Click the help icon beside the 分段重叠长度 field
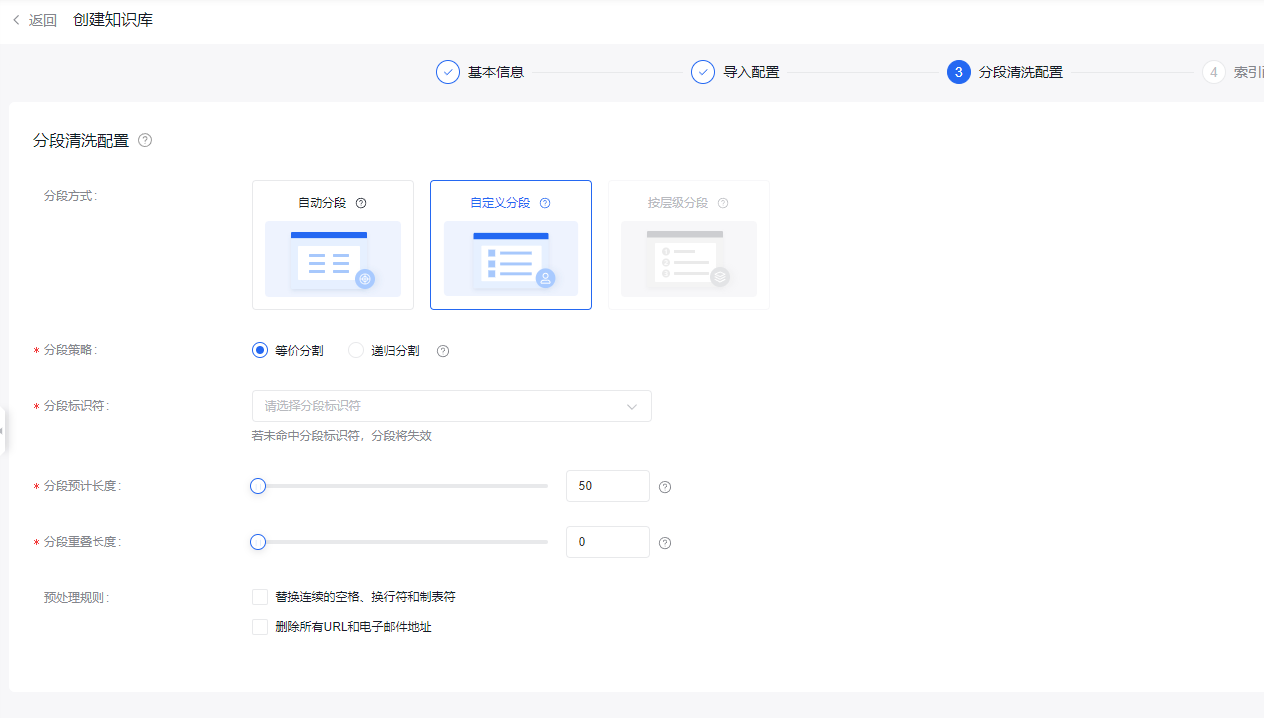This screenshot has height=718, width=1264. click(x=664, y=542)
